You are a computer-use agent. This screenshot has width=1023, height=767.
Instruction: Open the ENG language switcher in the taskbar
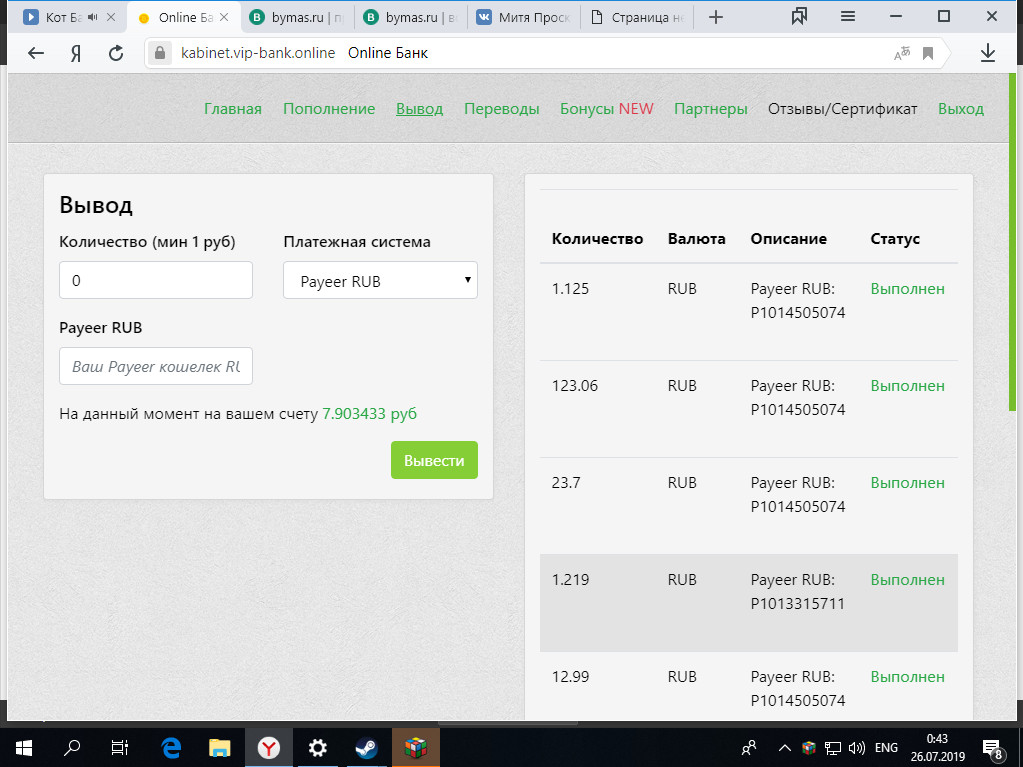tap(887, 747)
